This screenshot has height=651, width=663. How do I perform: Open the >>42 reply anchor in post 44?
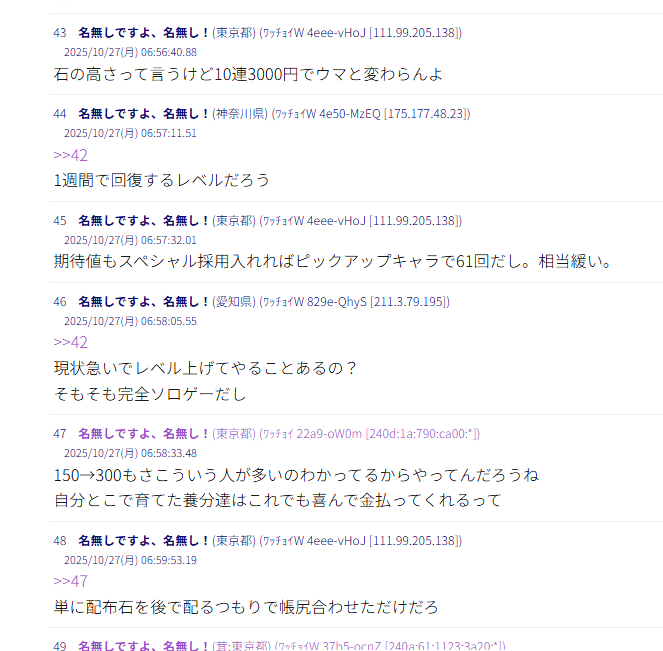coord(71,155)
